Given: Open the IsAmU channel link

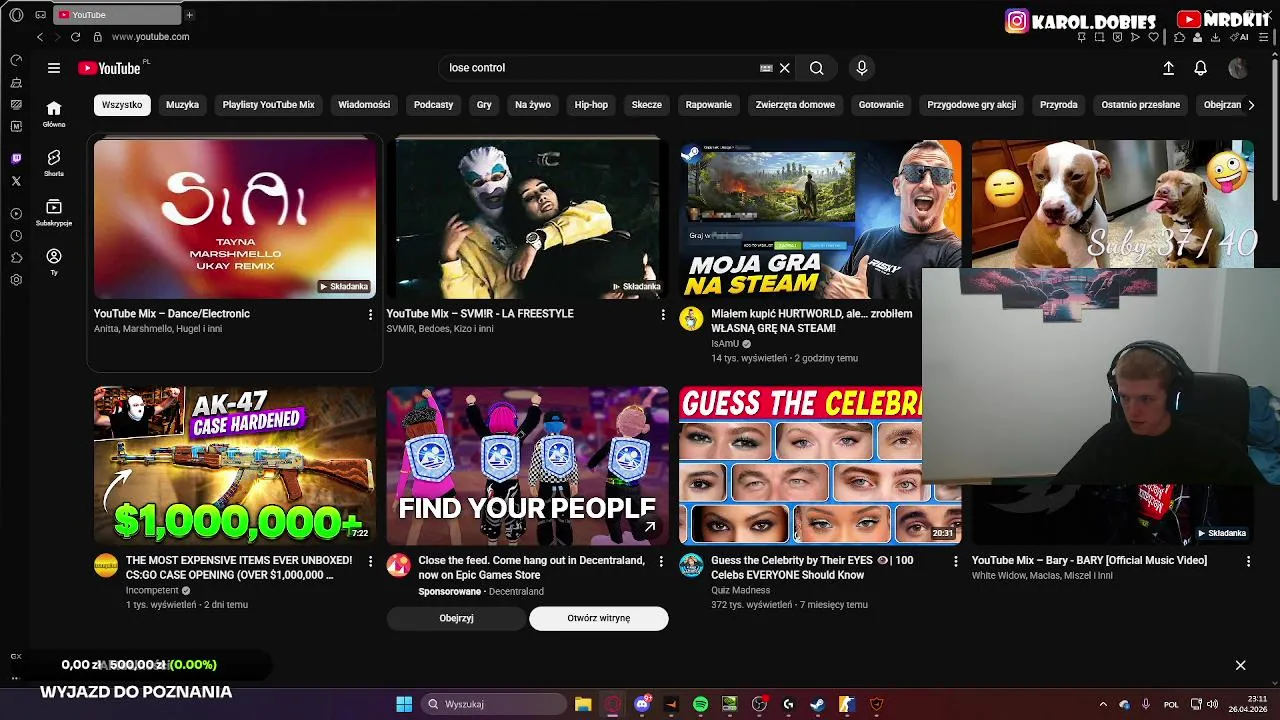Looking at the screenshot, I should 725,343.
